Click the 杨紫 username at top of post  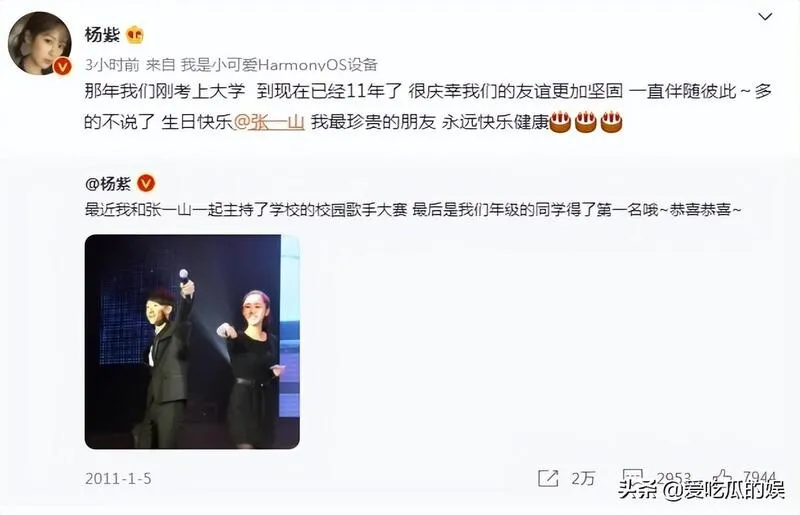pyautogui.click(x=102, y=35)
